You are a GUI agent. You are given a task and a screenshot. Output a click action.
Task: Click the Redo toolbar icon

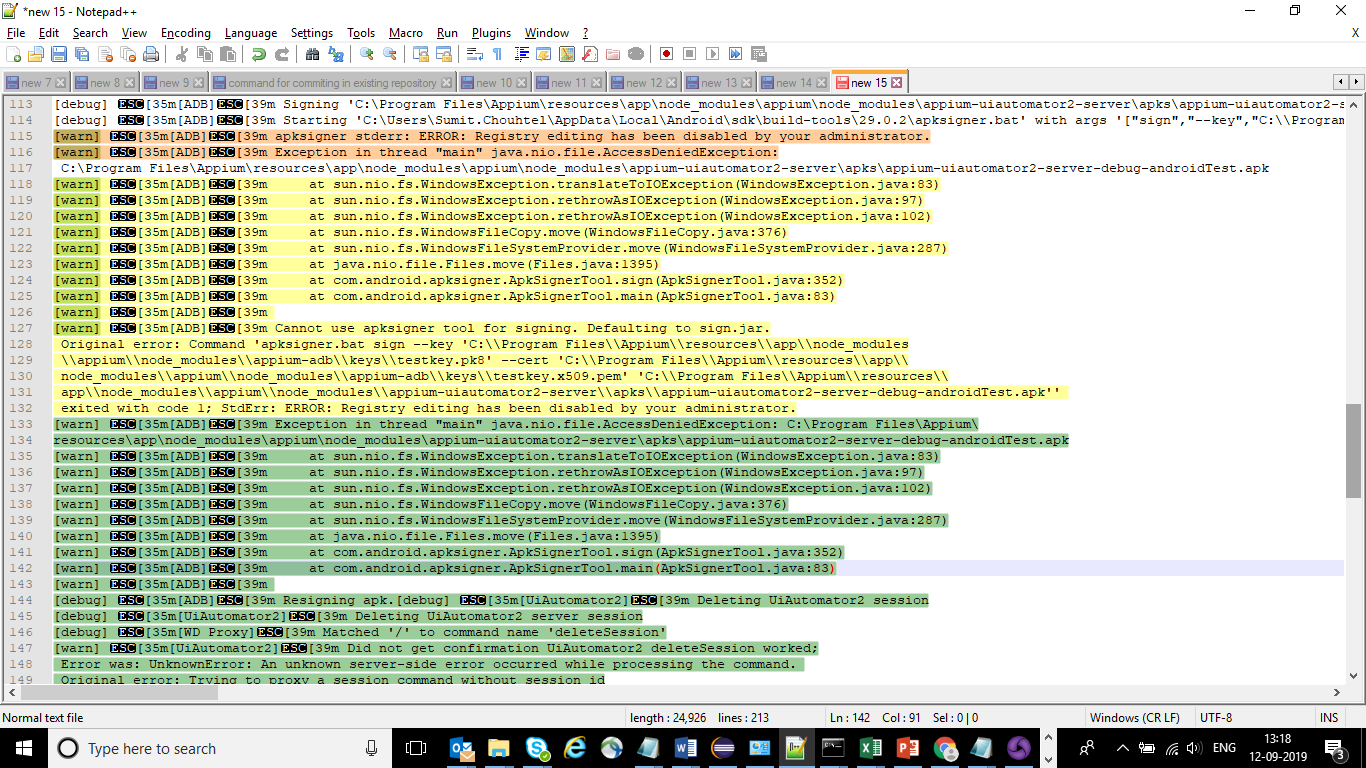(282, 54)
